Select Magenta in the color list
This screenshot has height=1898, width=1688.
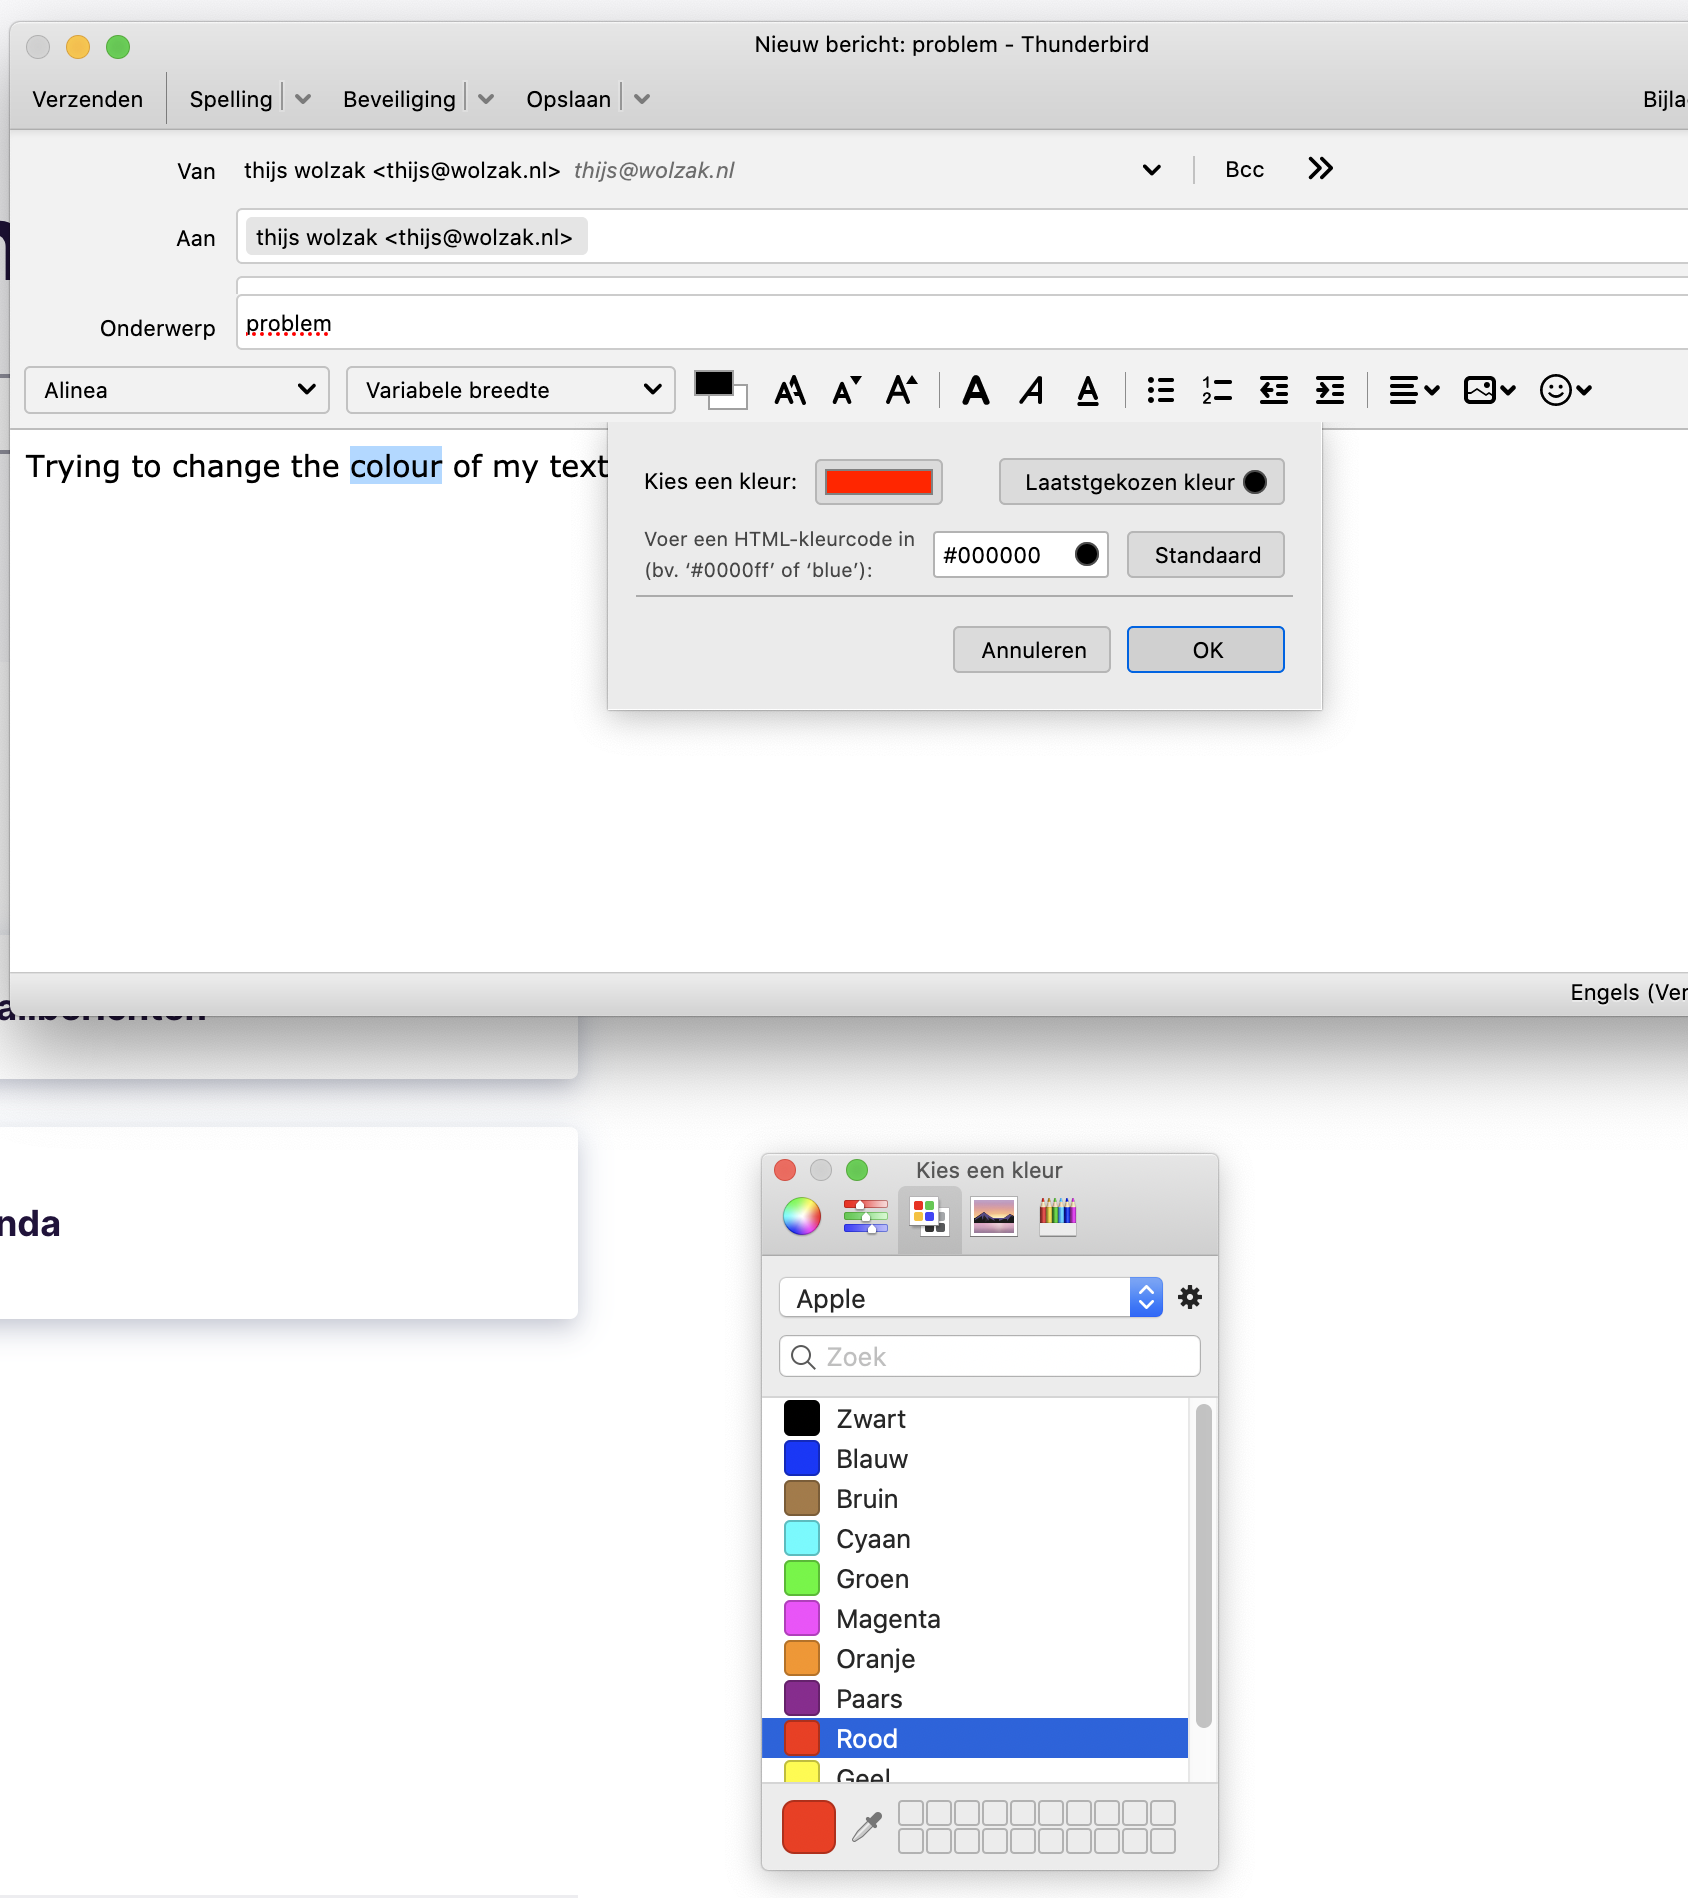[975, 1618]
